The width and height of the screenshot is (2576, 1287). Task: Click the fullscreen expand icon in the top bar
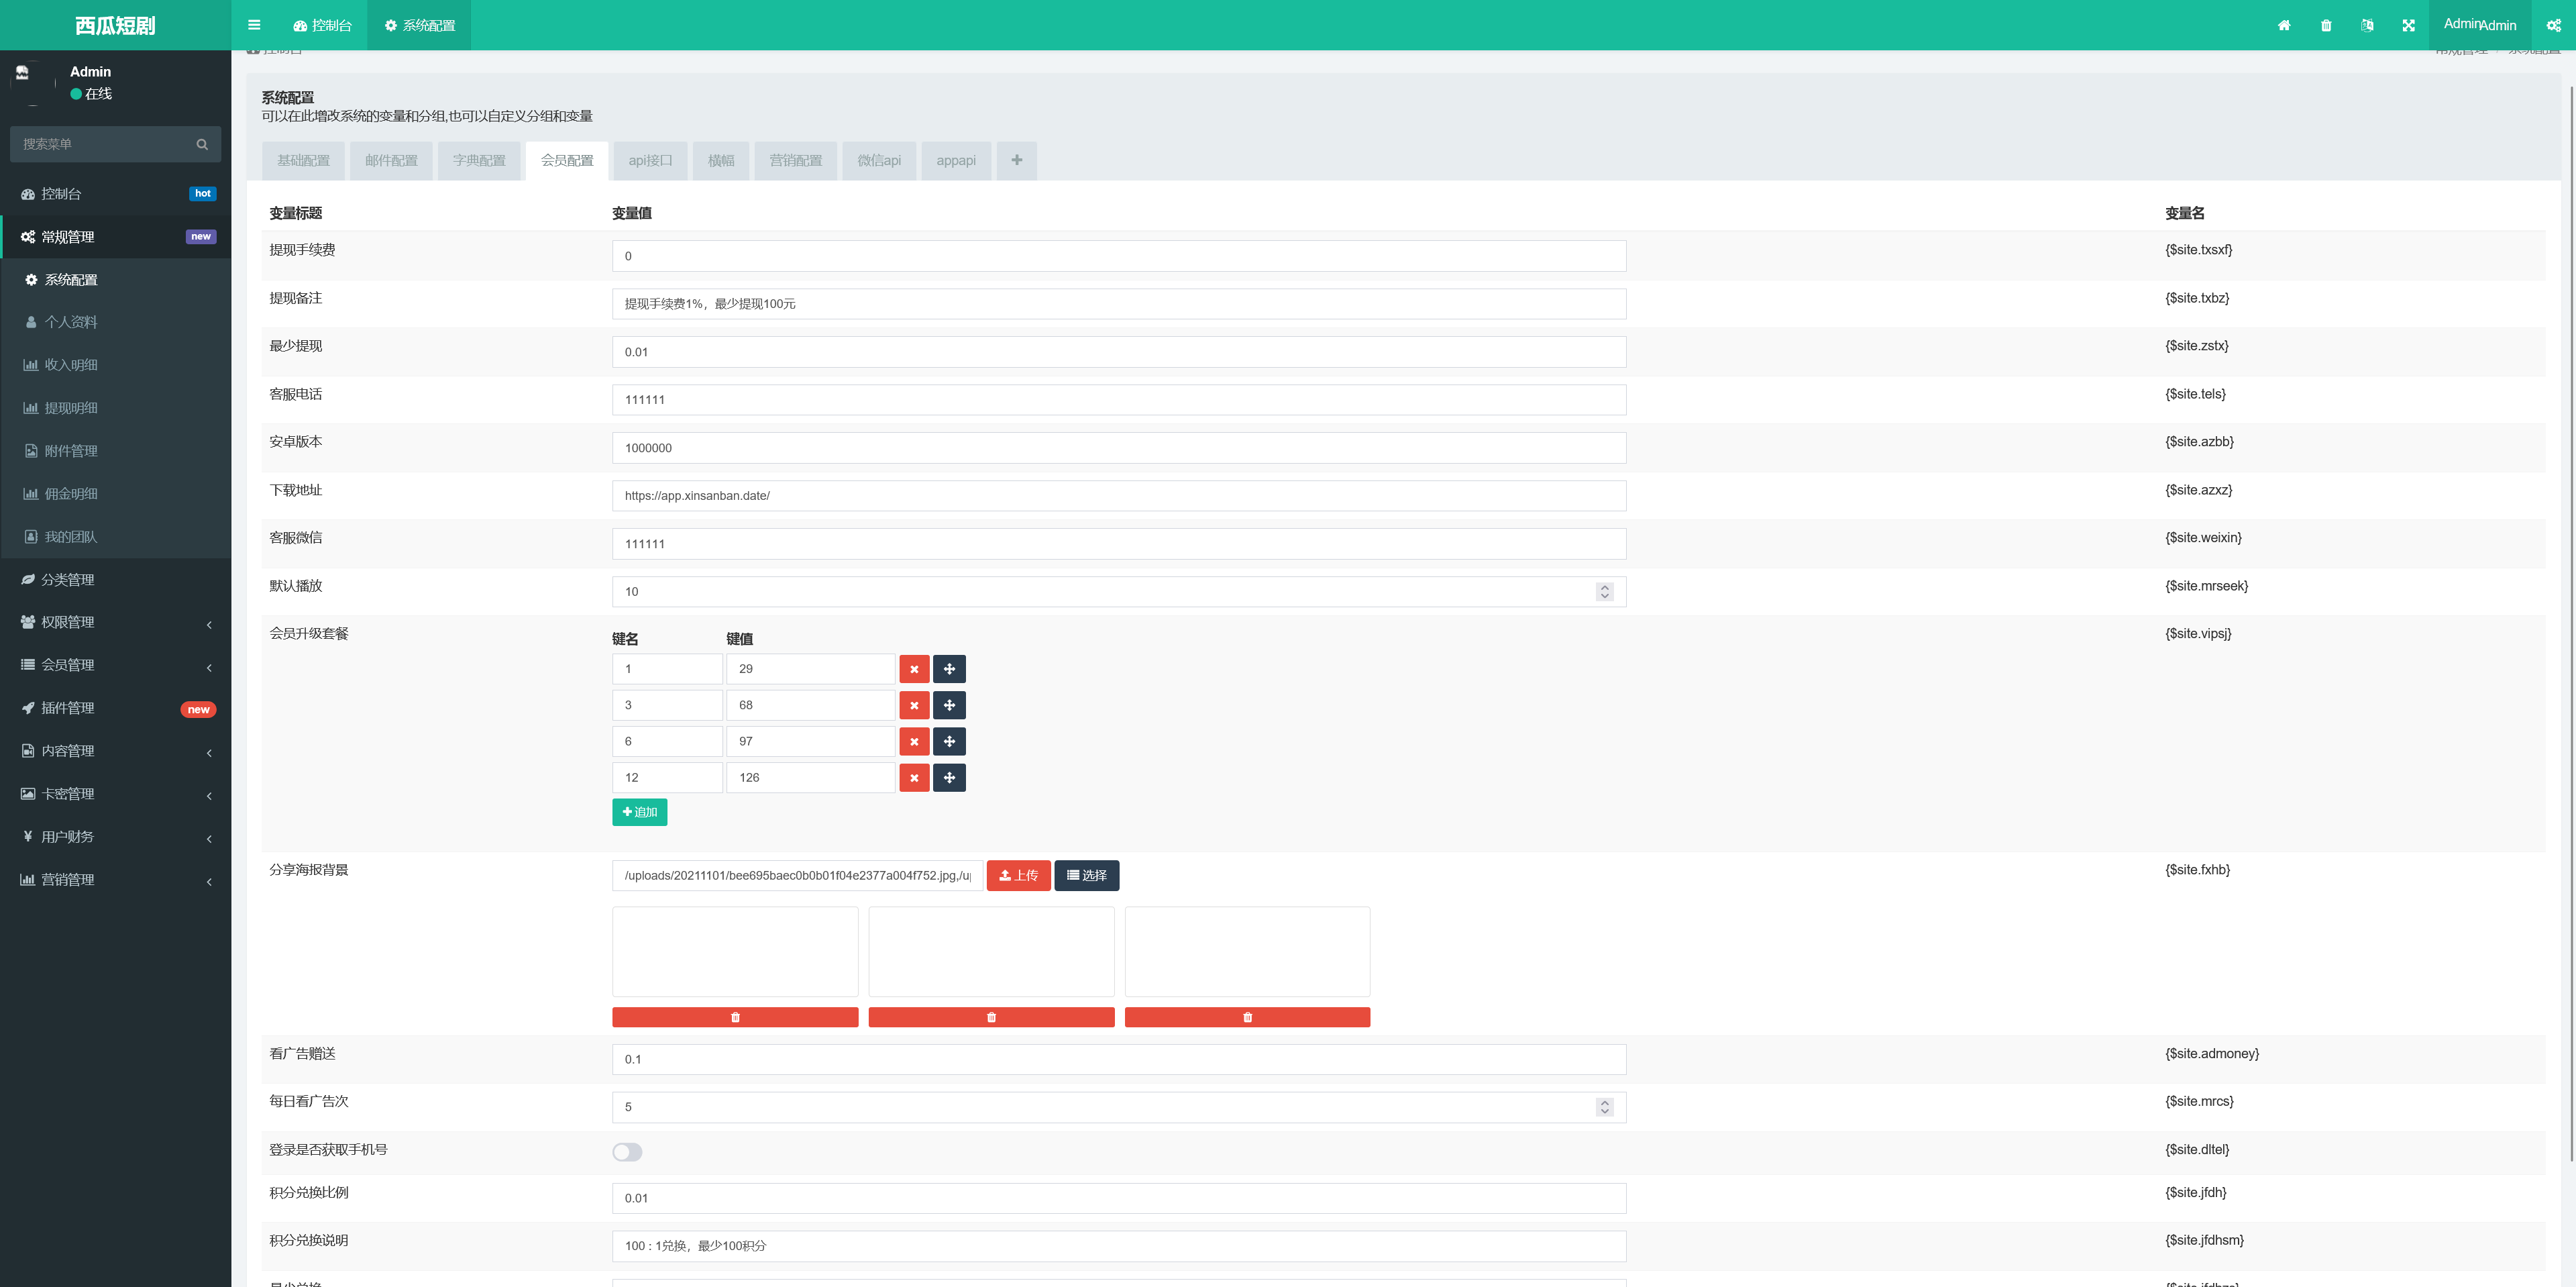(x=2408, y=25)
